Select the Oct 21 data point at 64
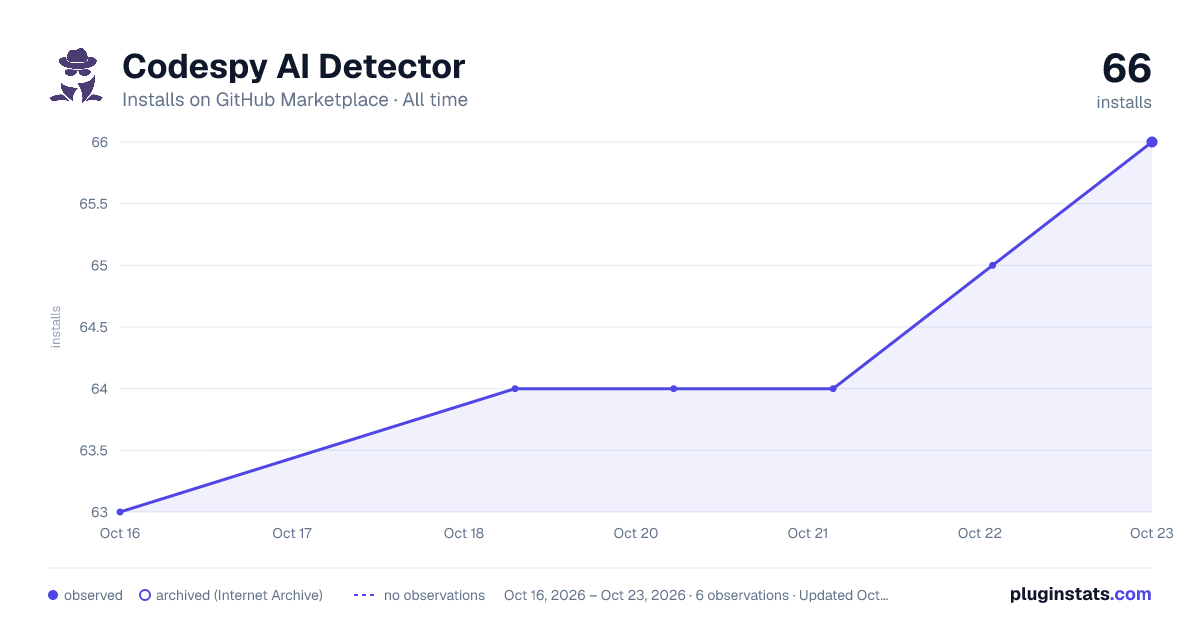Viewport: 1200px width, 630px height. coord(833,389)
